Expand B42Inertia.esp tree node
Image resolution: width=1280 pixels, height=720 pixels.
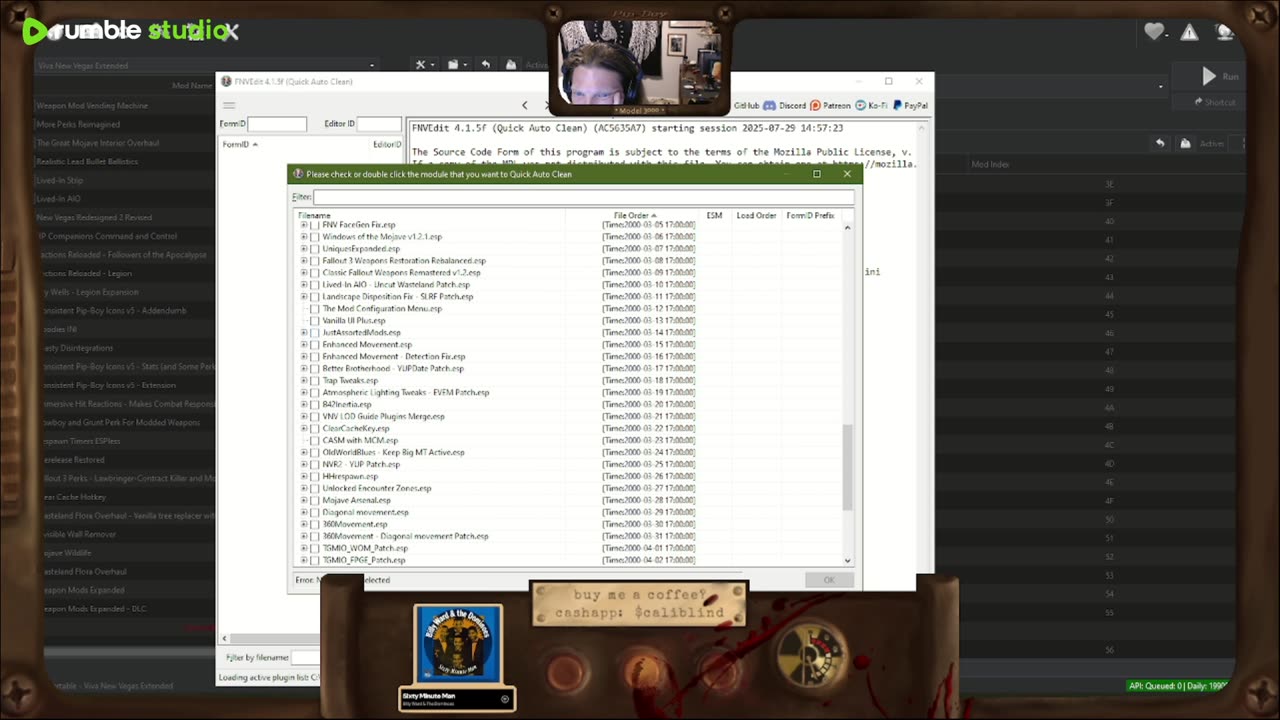tap(304, 405)
